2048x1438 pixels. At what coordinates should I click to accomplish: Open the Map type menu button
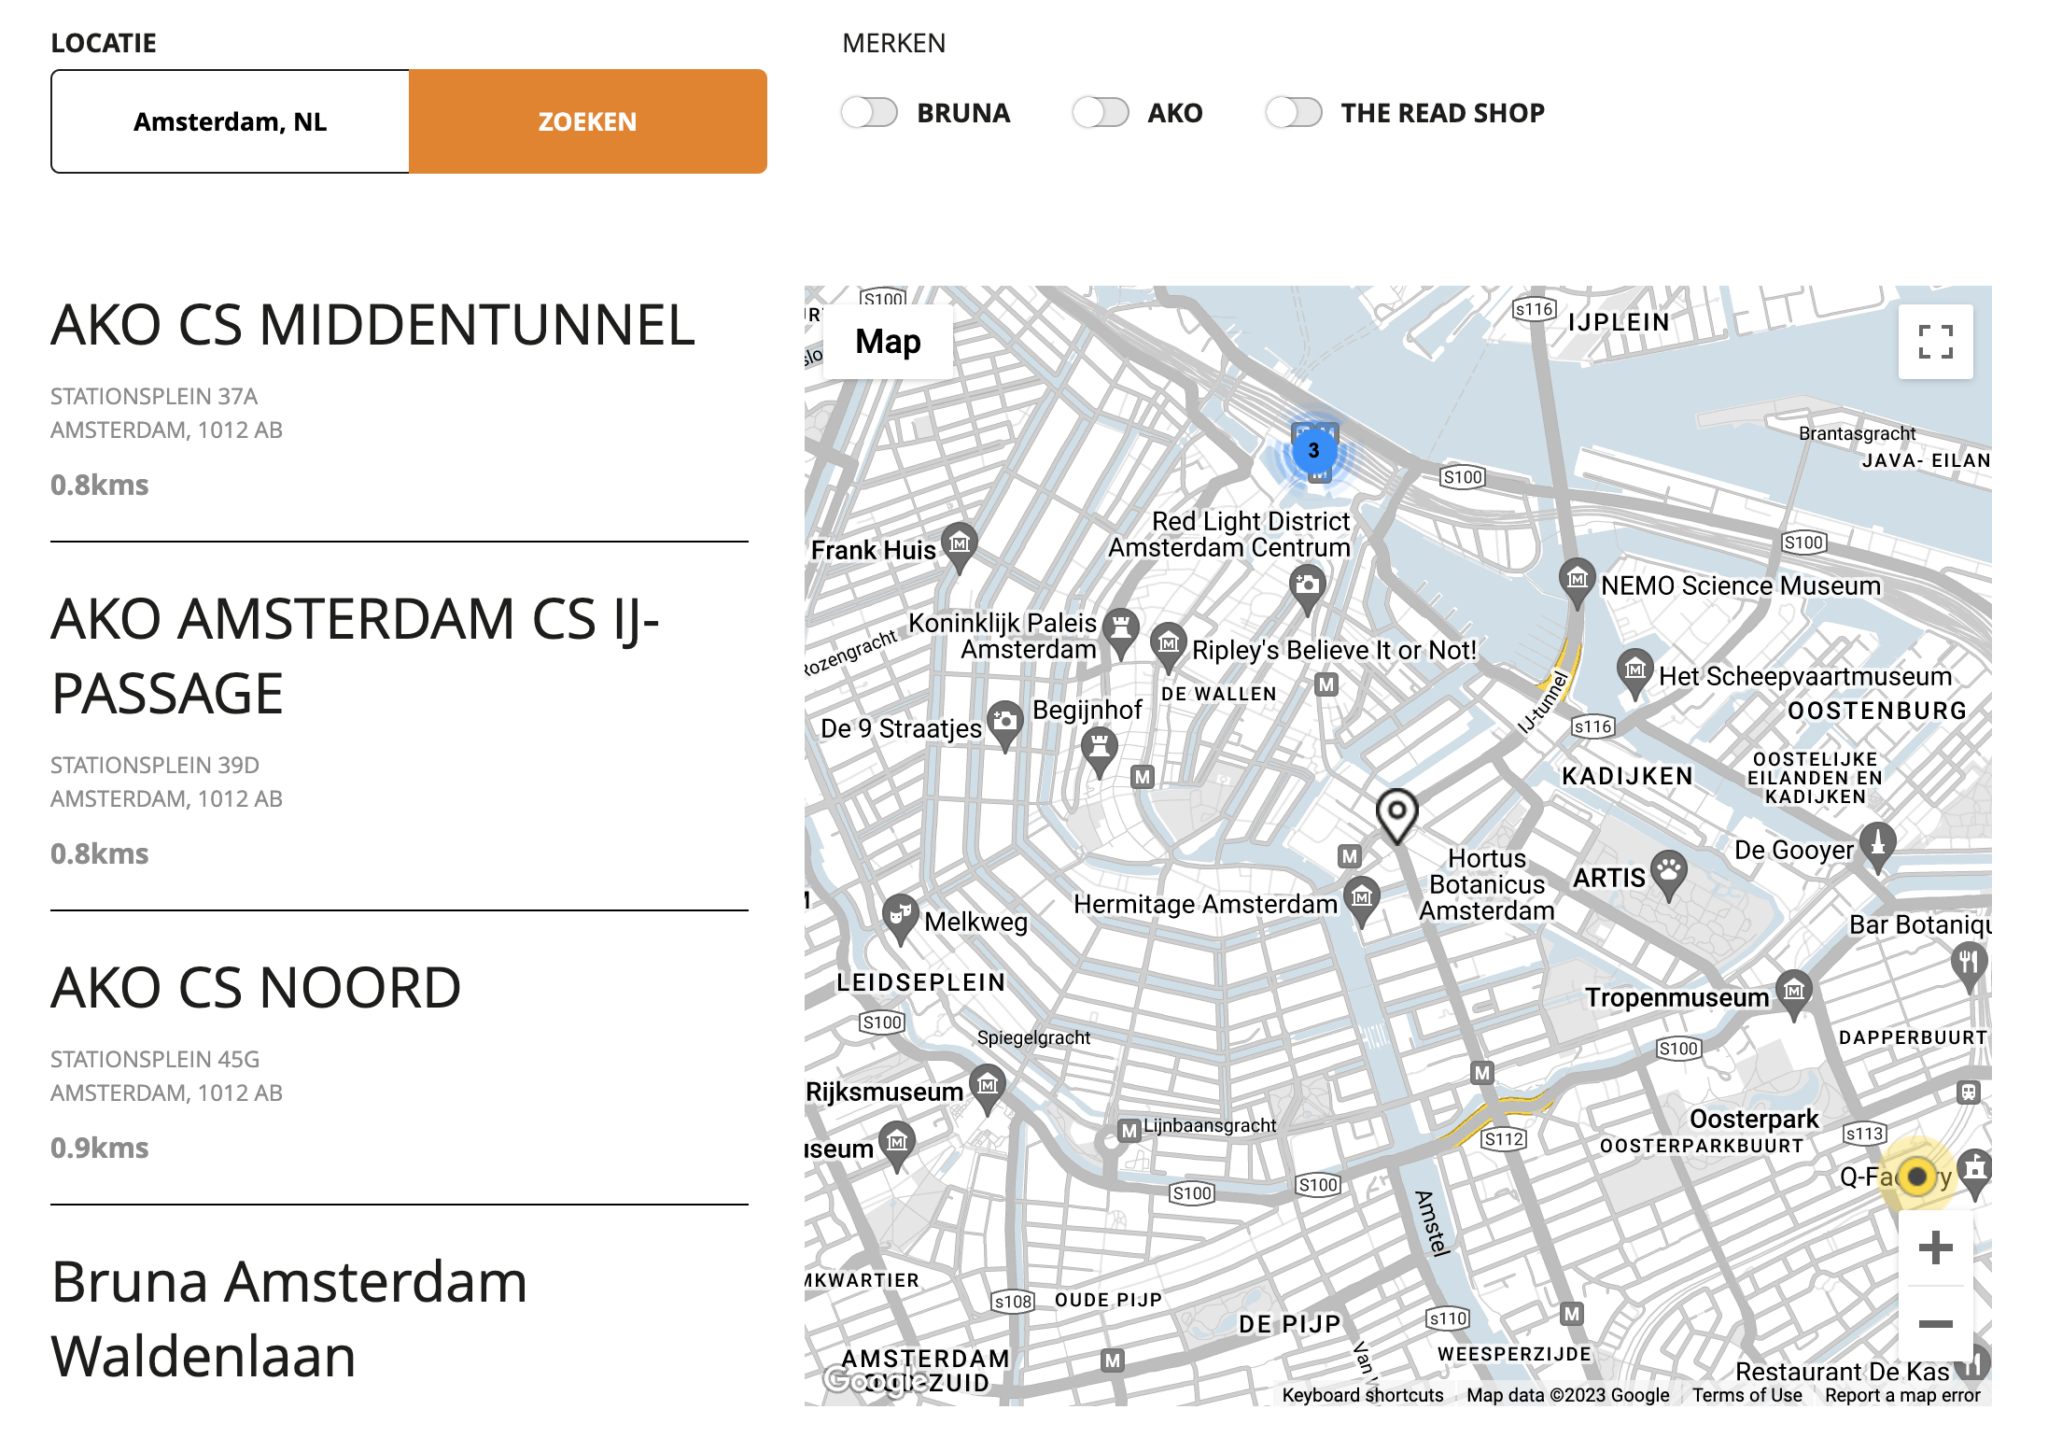coord(887,342)
